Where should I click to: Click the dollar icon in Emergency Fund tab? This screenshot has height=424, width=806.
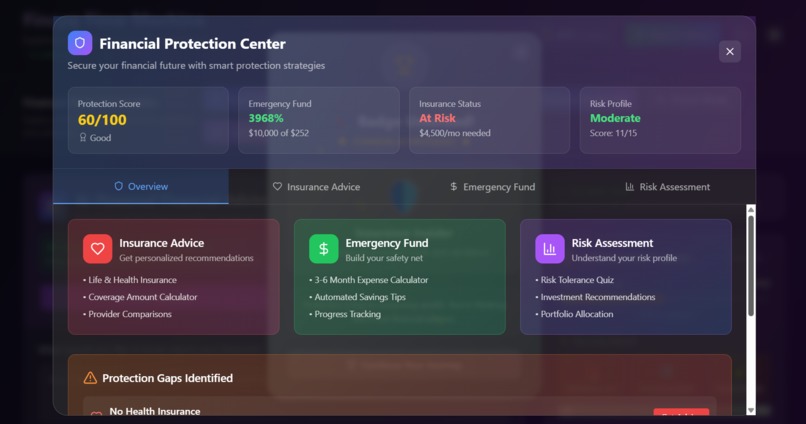(x=453, y=187)
